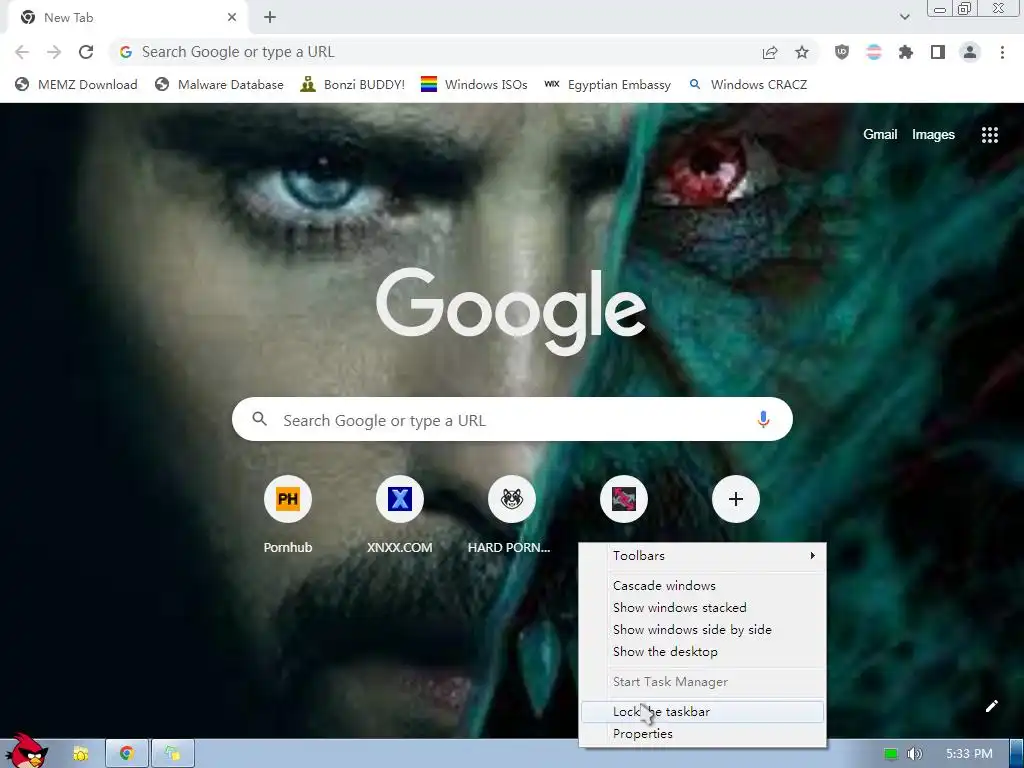Screen dimensions: 1024x768
Task: Open the MEMZ Download bookmark
Action: click(x=76, y=85)
